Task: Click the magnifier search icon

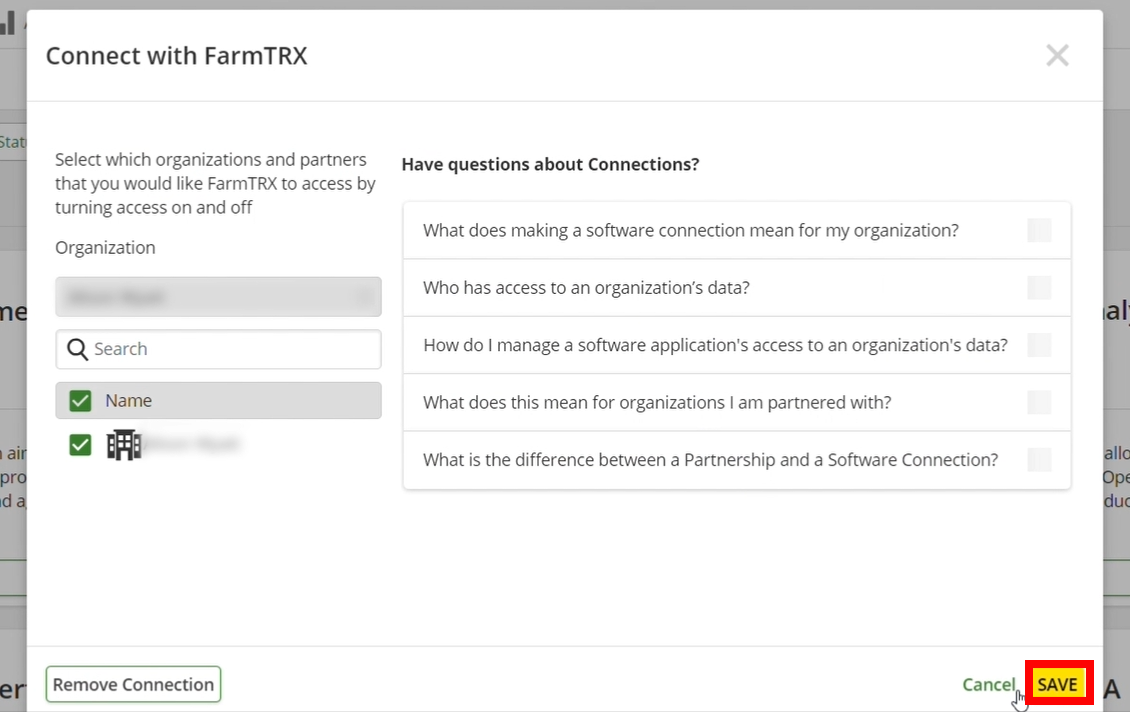Action: tap(77, 349)
